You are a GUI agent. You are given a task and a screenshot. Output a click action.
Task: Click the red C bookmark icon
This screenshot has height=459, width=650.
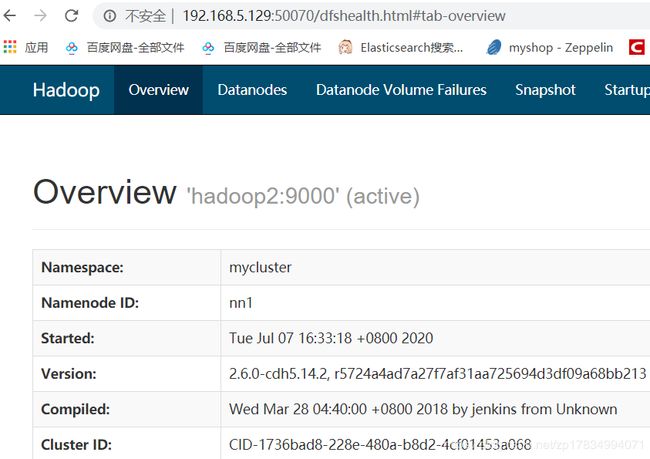(637, 47)
